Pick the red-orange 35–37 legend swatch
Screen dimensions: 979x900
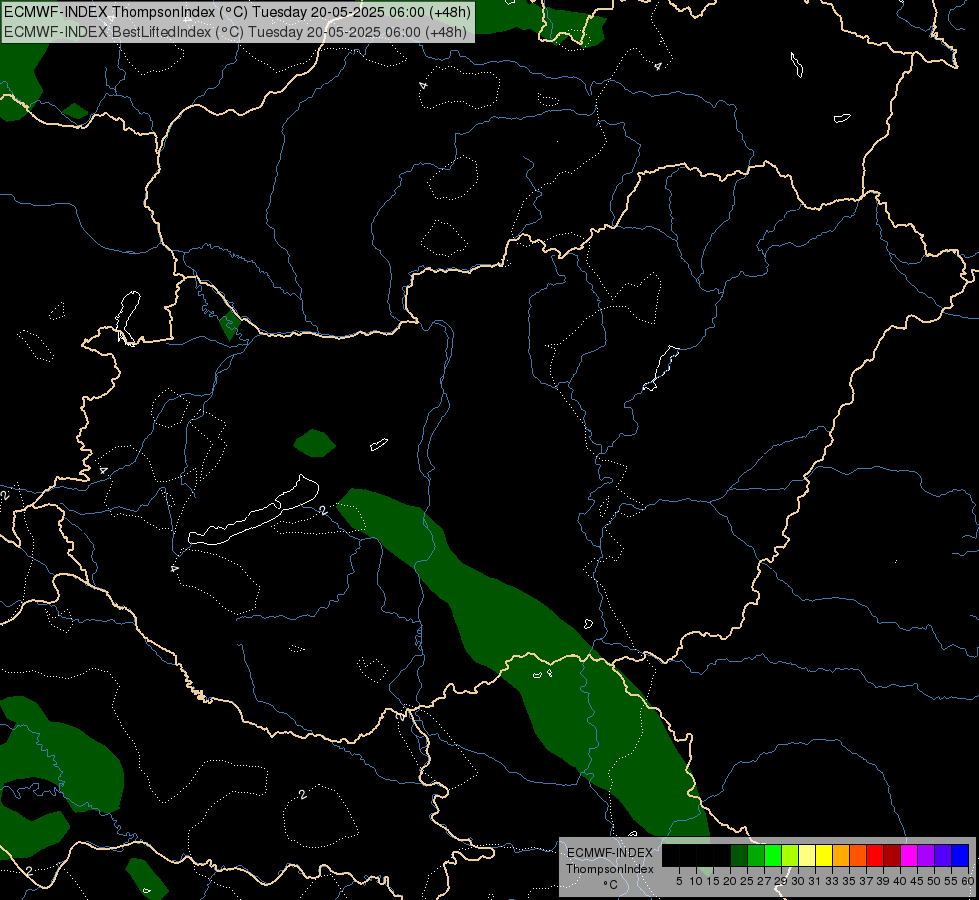(x=858, y=855)
